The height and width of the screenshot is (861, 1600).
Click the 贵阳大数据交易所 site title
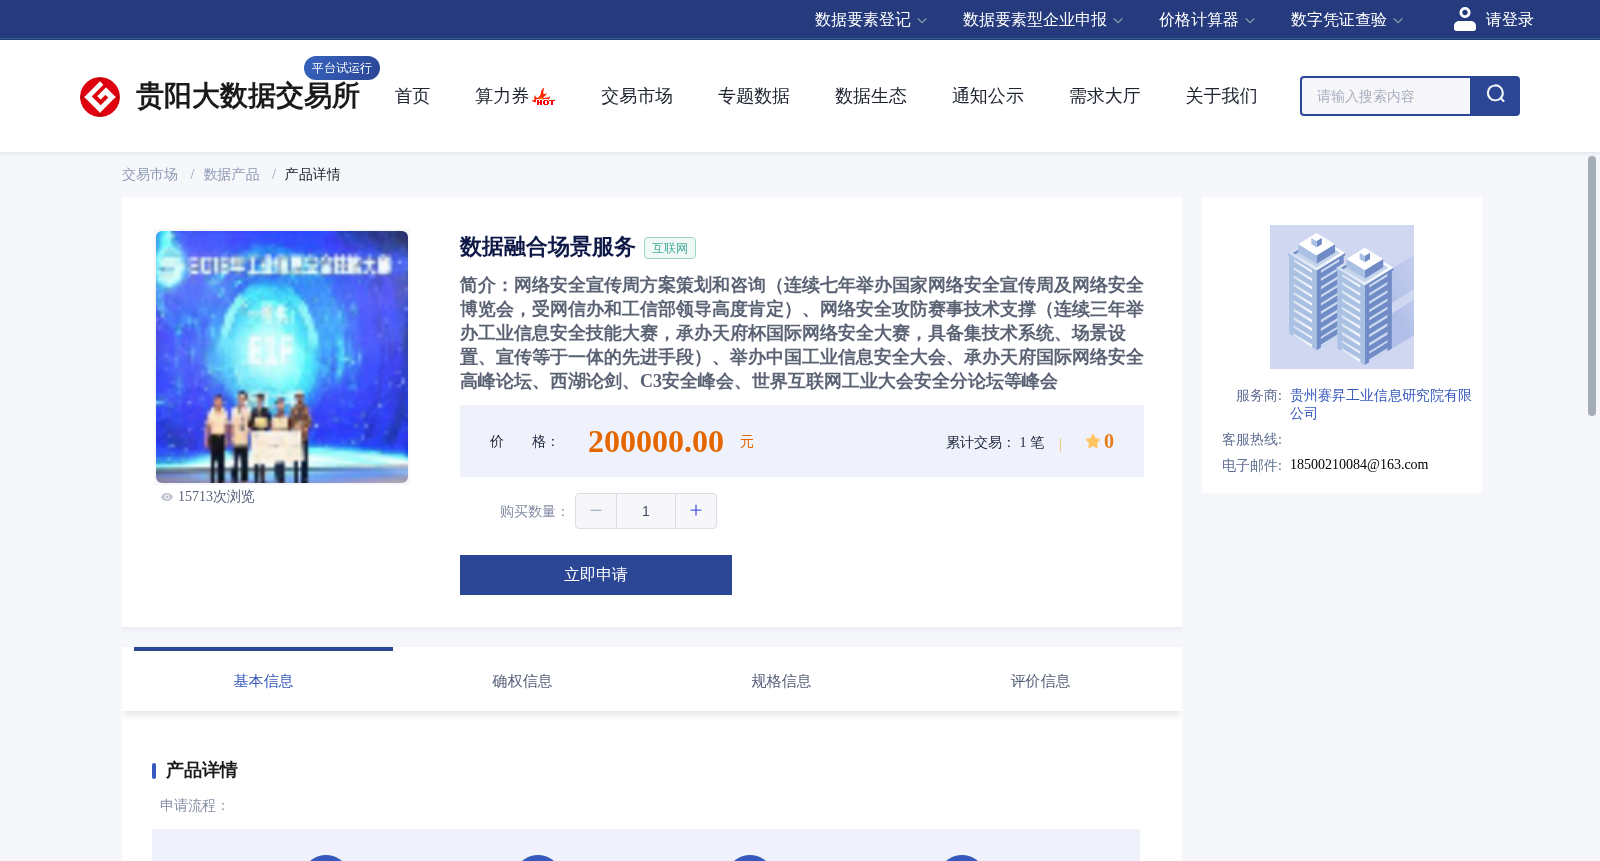248,96
